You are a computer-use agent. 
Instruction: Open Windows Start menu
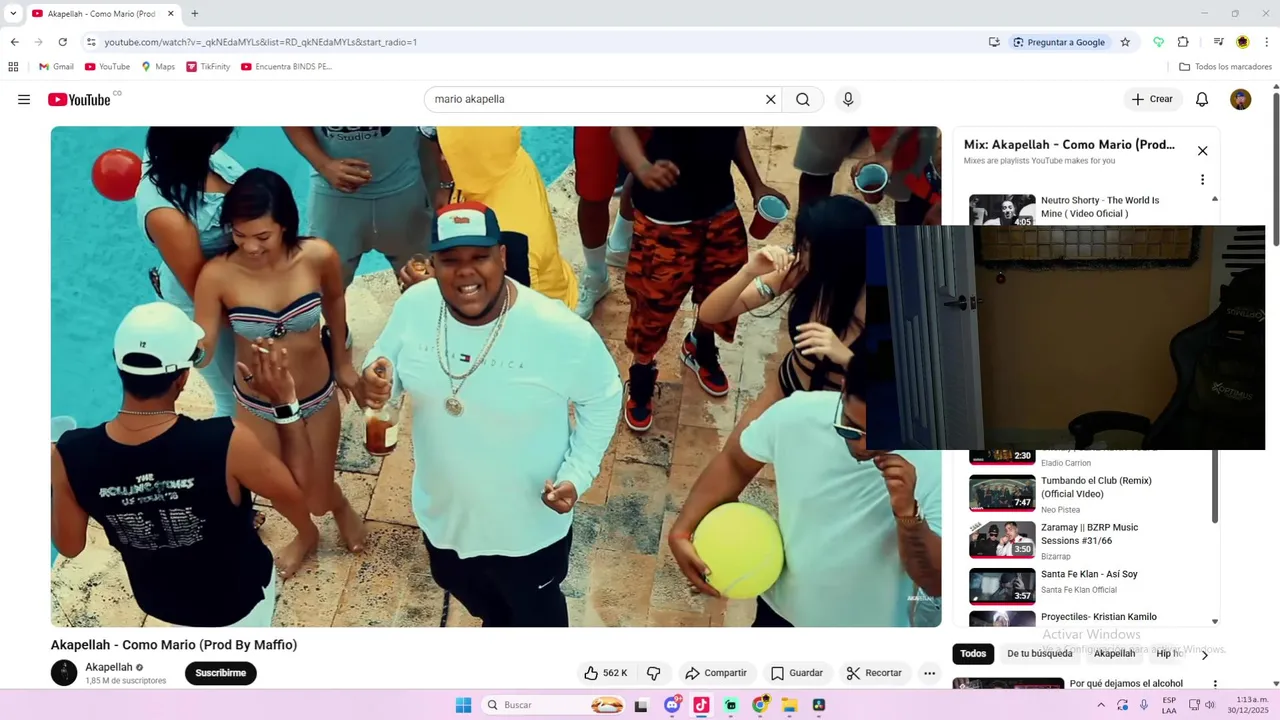click(463, 705)
